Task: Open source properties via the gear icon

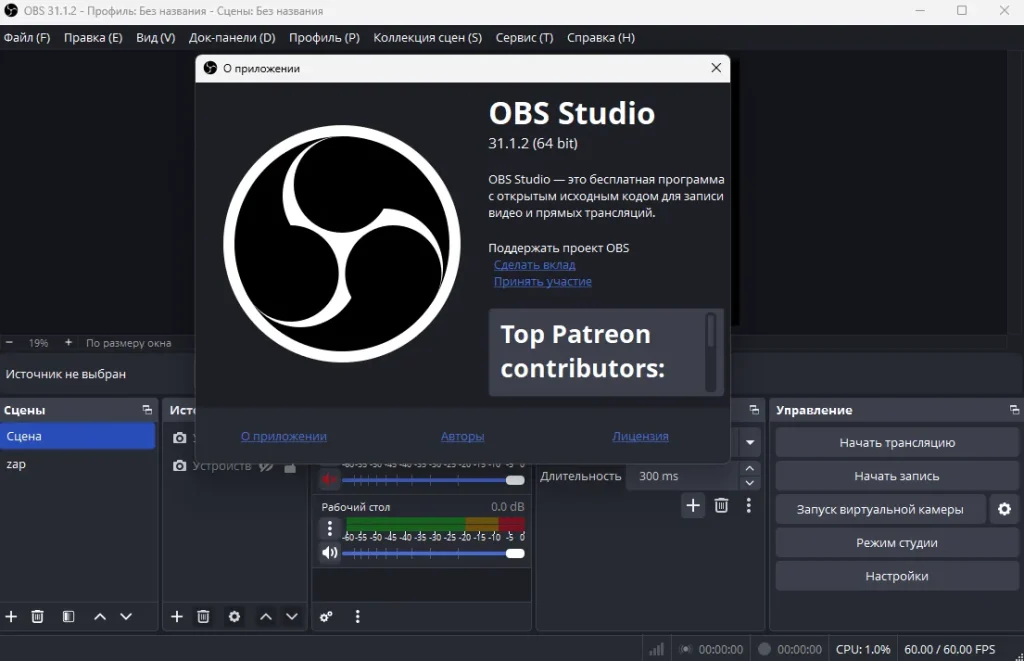Action: coord(234,617)
